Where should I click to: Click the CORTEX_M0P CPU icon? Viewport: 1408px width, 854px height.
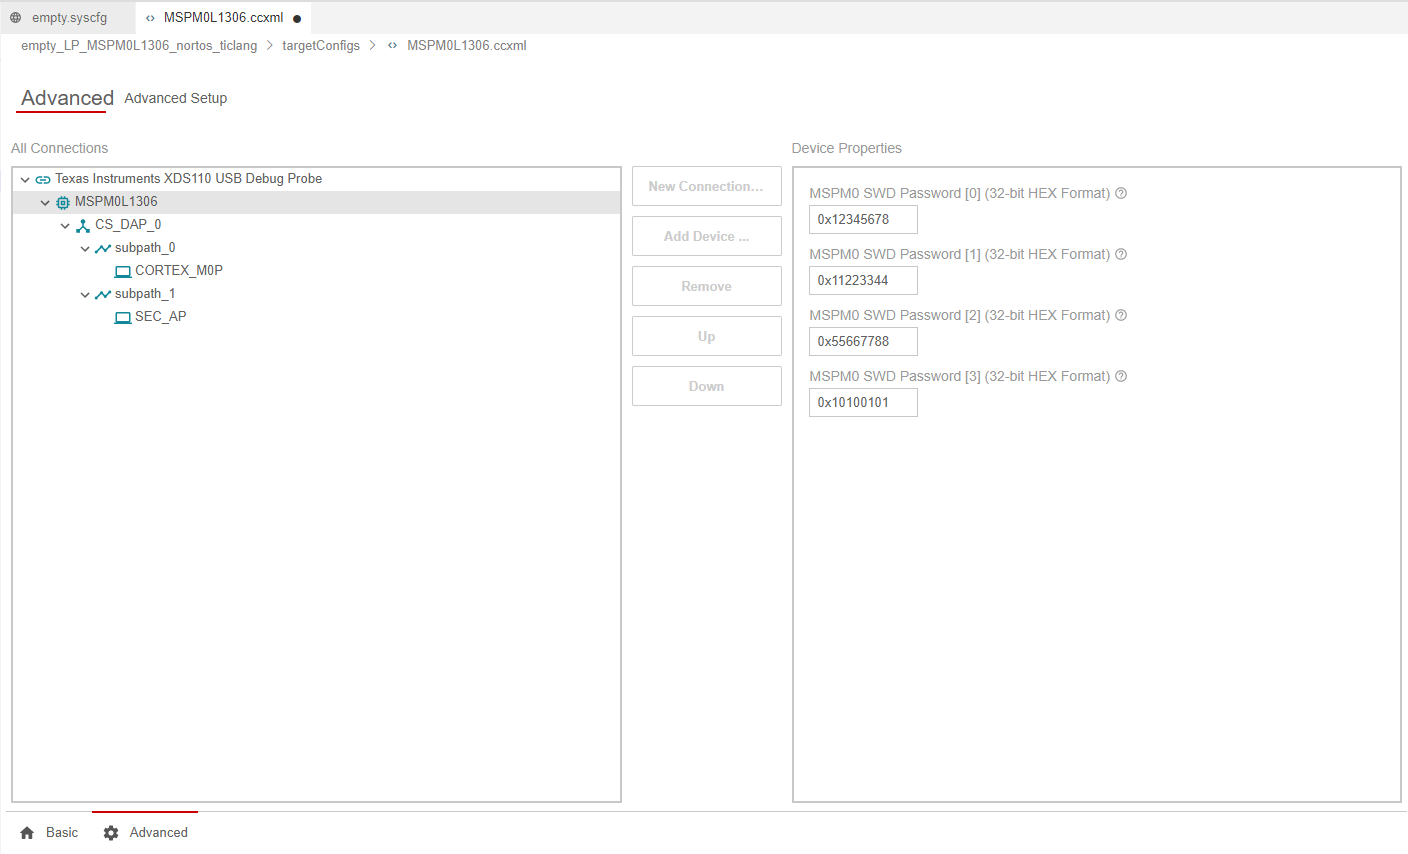pos(123,272)
